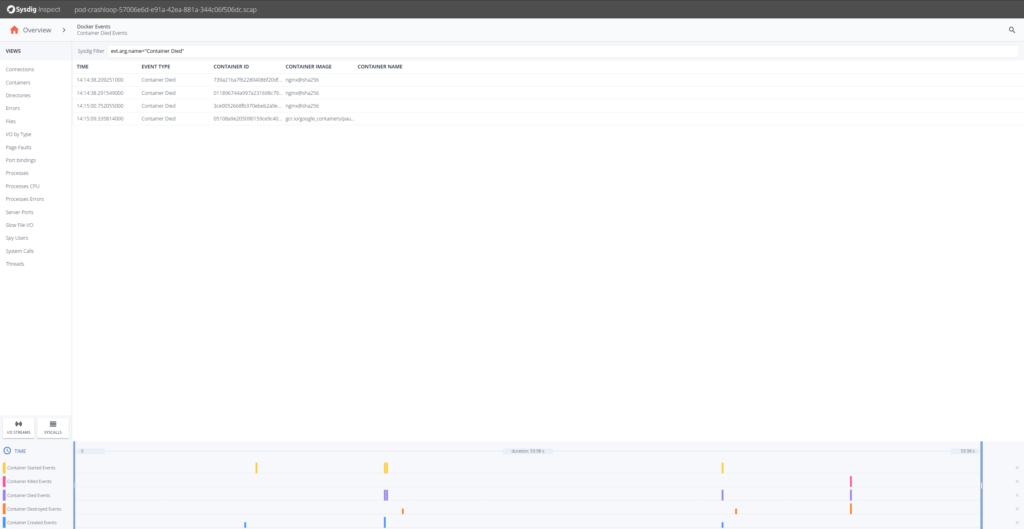1024x529 pixels.
Task: Click the duration 59.98 s label
Action: [x=527, y=451]
